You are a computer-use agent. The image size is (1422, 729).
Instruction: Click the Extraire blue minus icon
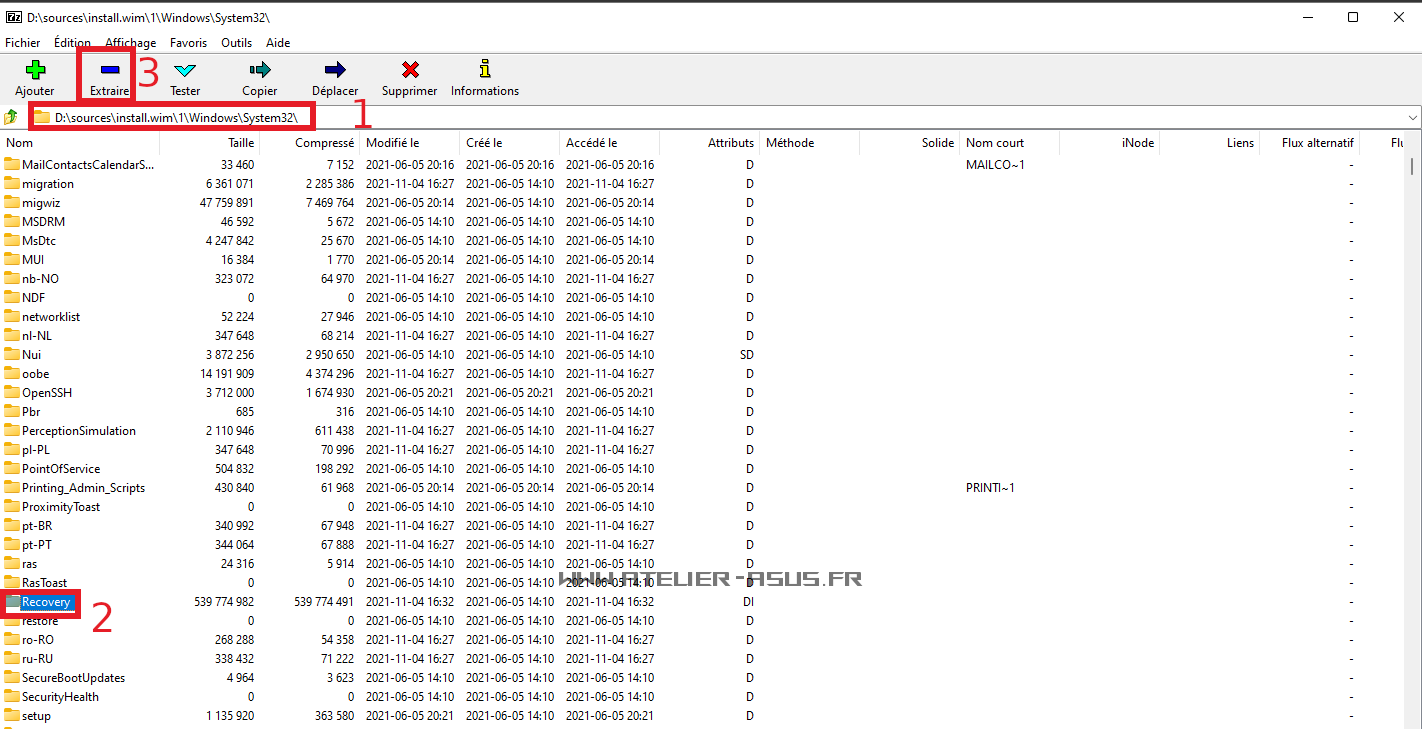[x=110, y=70]
